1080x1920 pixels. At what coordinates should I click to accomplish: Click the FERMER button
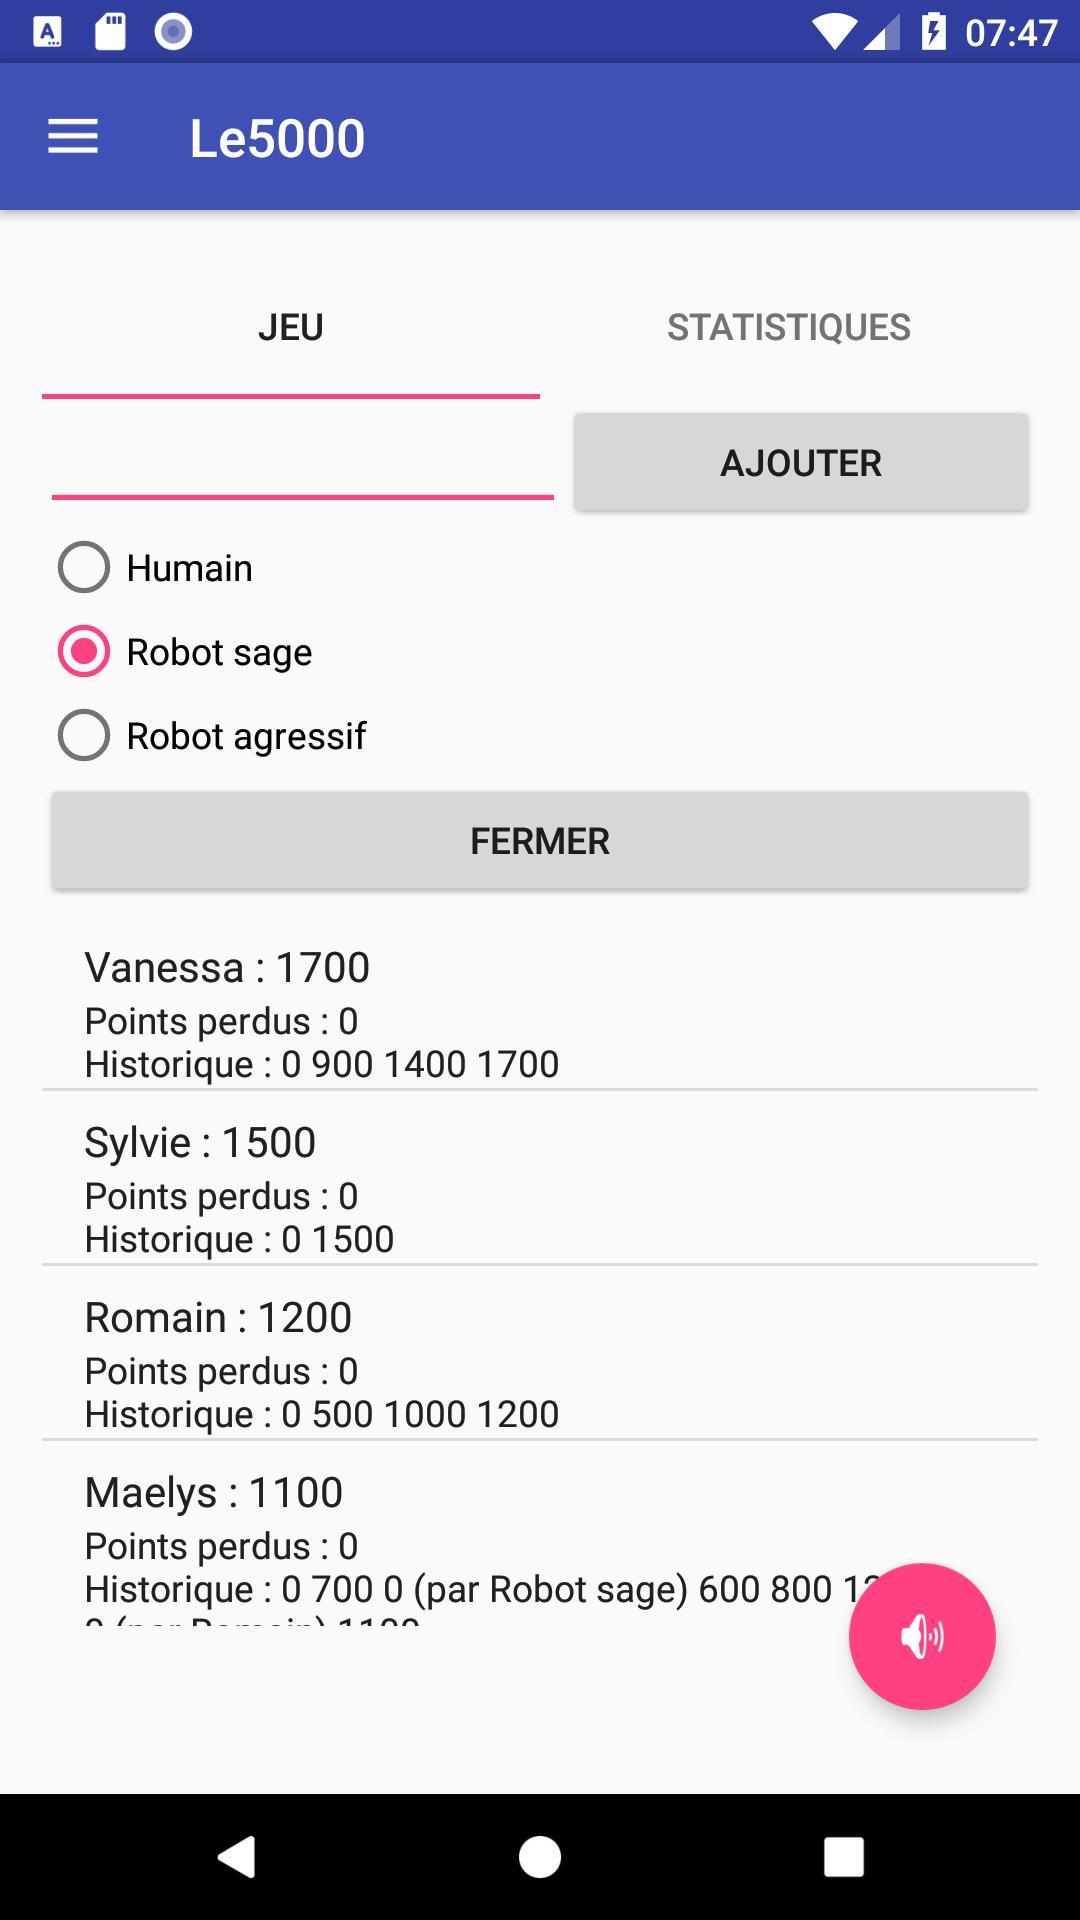pyautogui.click(x=540, y=841)
